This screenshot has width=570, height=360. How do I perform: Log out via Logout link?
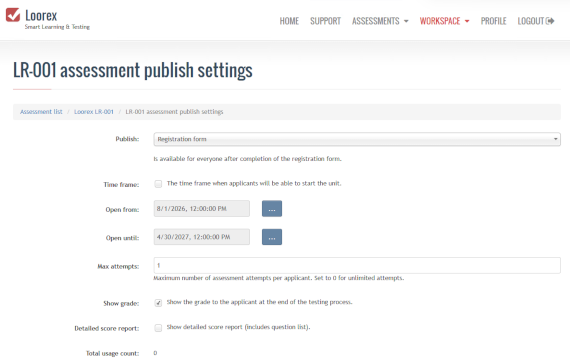point(535,21)
